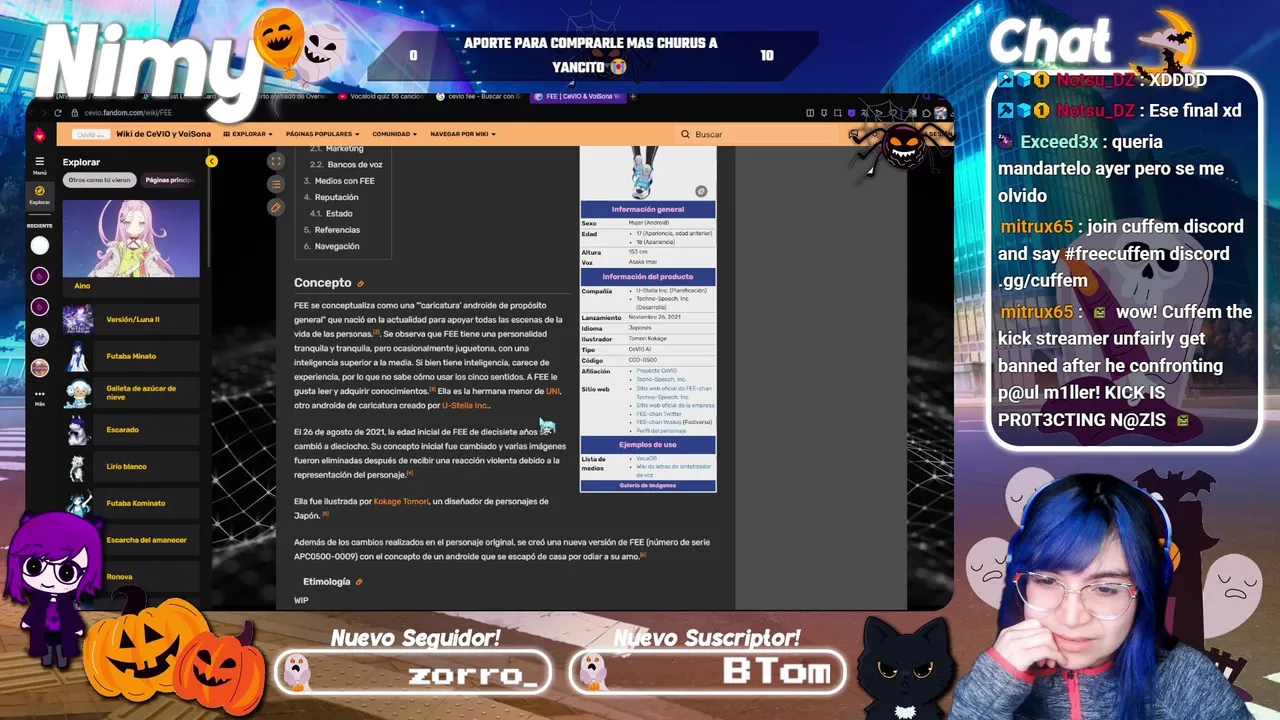This screenshot has height=720, width=1280.
Task: Edit the Concepto section pencil icon
Action: click(361, 284)
